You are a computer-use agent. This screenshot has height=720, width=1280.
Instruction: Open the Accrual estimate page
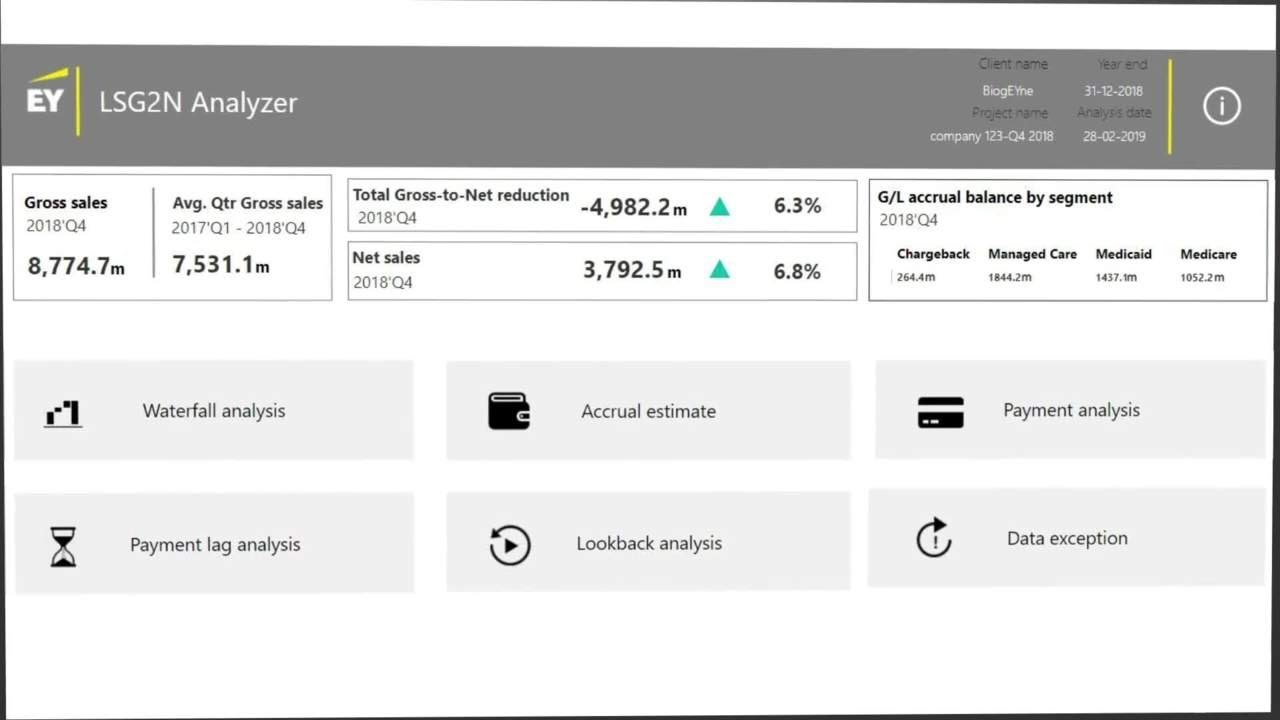coord(648,410)
